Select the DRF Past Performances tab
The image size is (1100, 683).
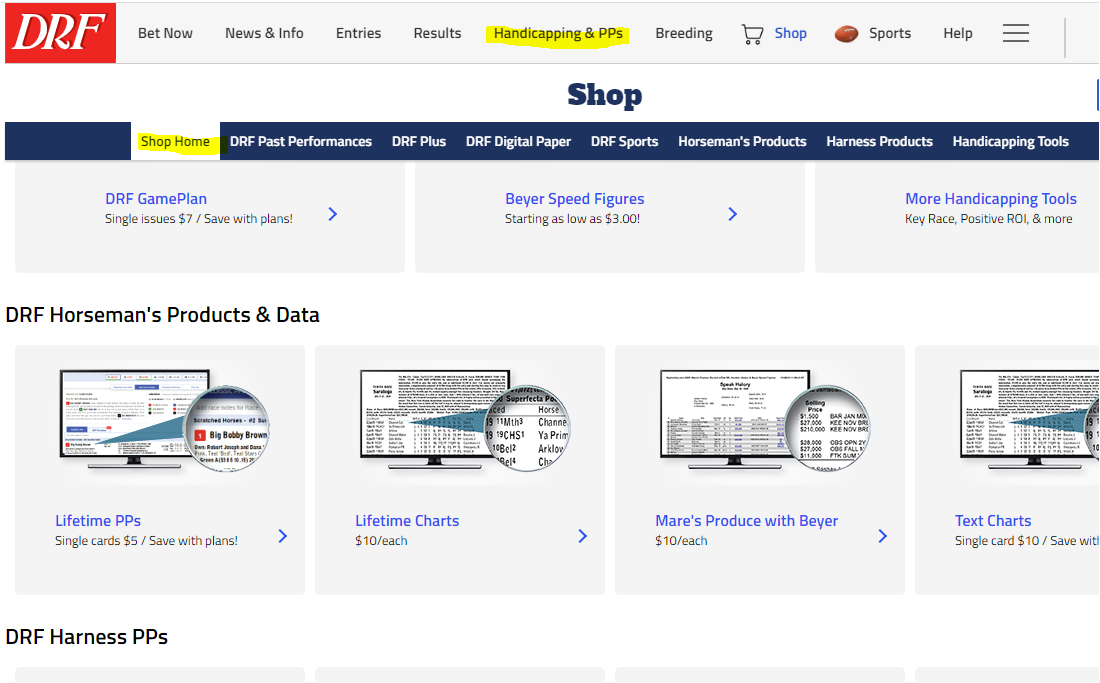301,142
